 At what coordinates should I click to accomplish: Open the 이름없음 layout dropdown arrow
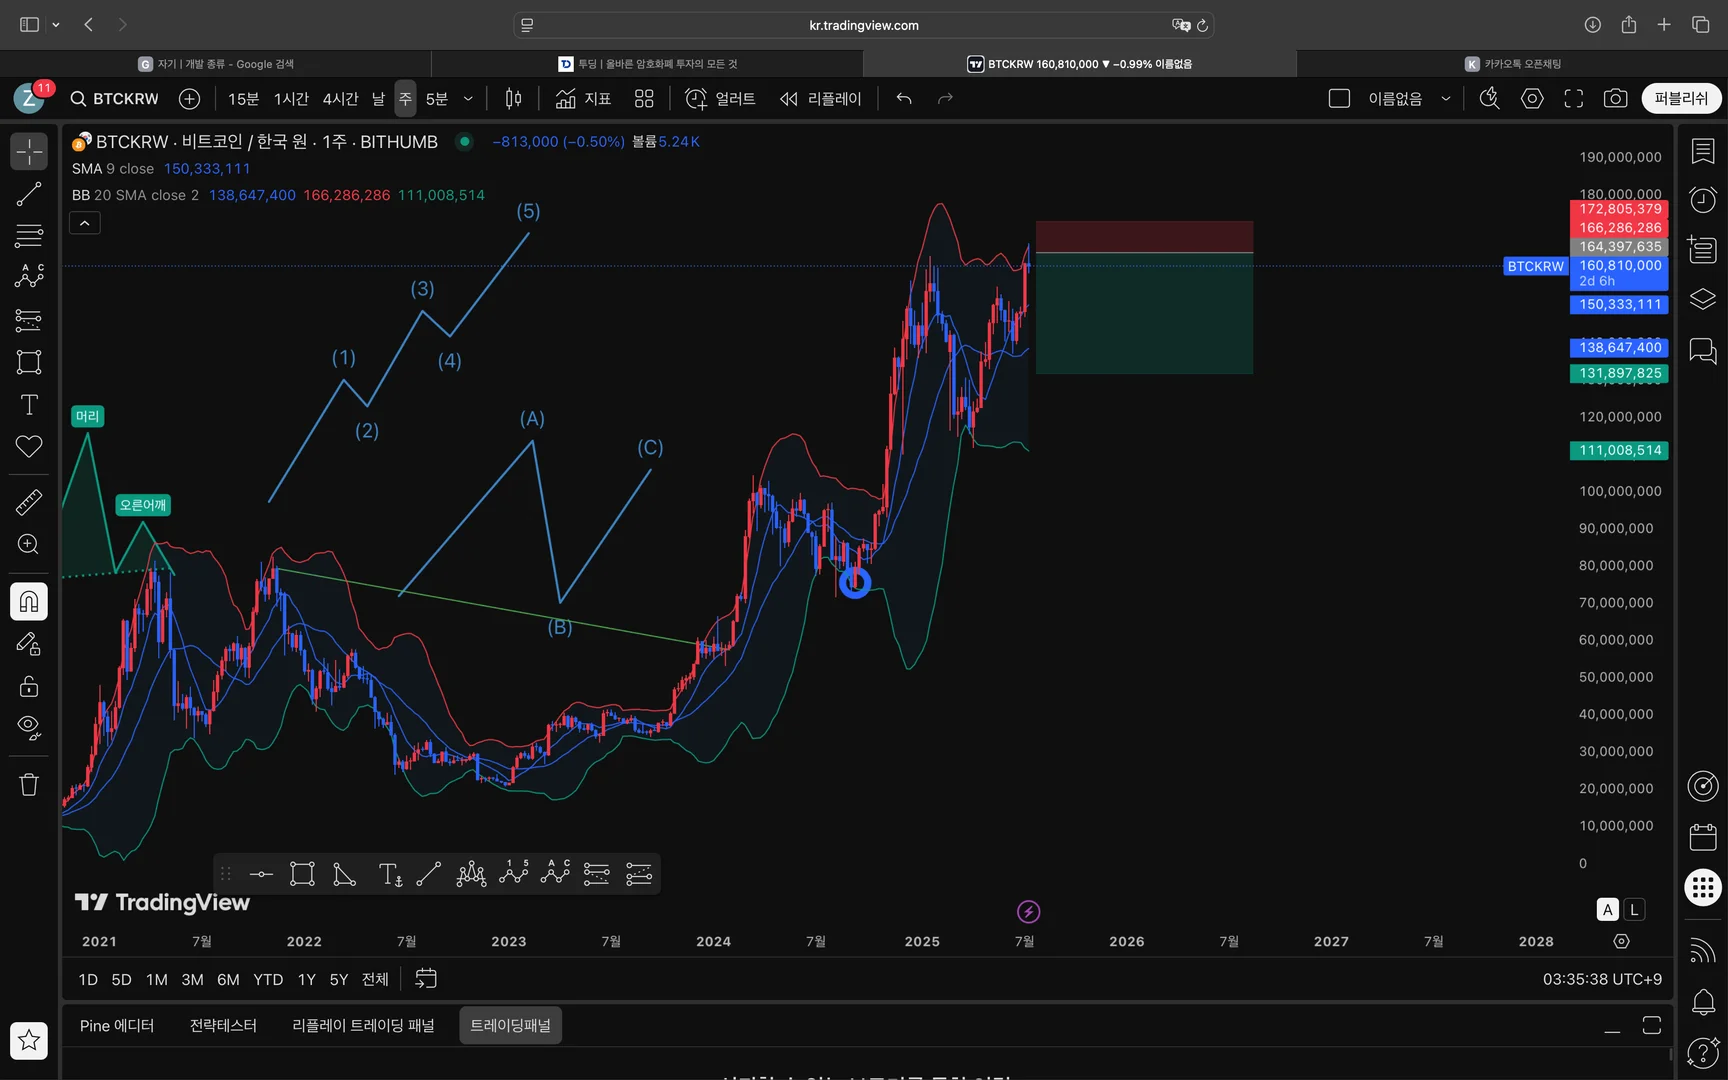(x=1445, y=98)
